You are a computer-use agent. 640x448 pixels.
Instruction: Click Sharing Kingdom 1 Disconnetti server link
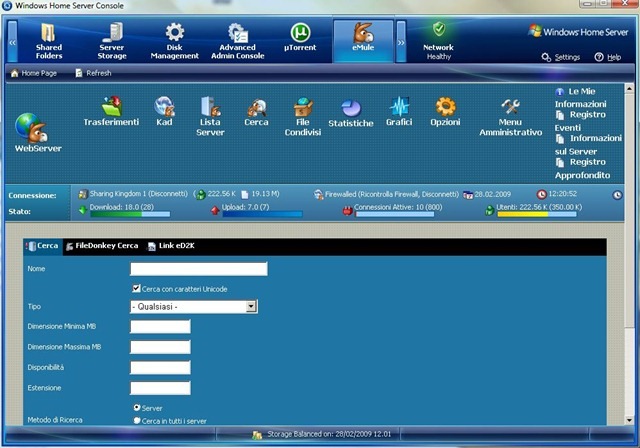click(138, 194)
